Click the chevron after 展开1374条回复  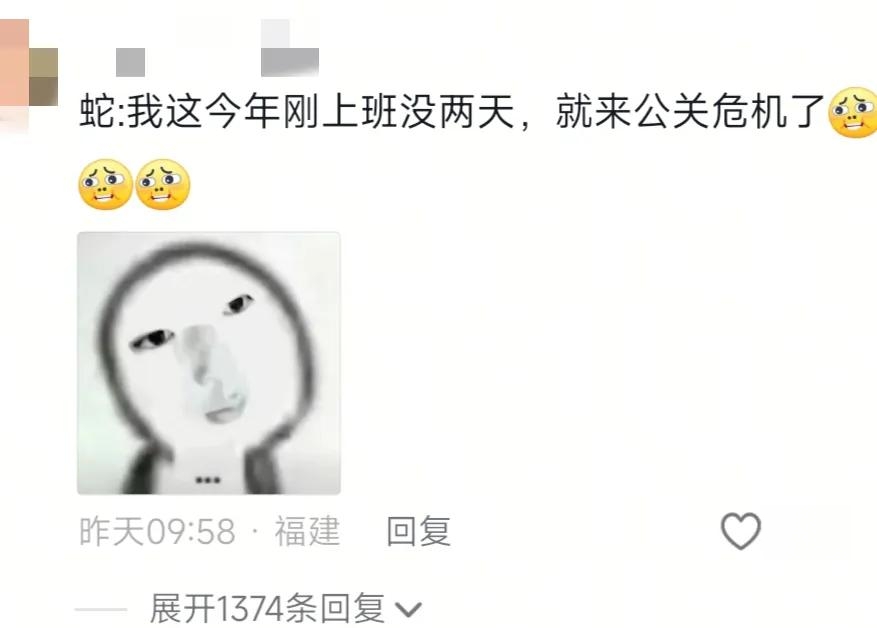click(408, 610)
